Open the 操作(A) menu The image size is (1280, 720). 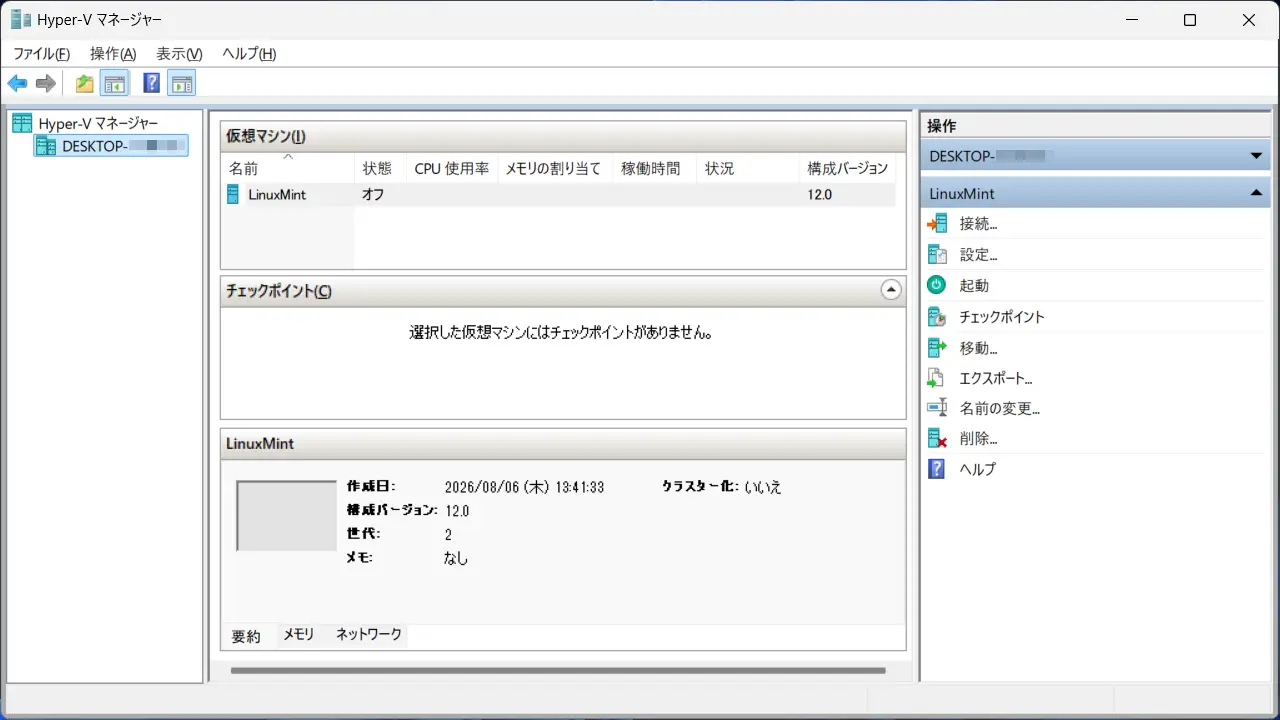point(113,54)
